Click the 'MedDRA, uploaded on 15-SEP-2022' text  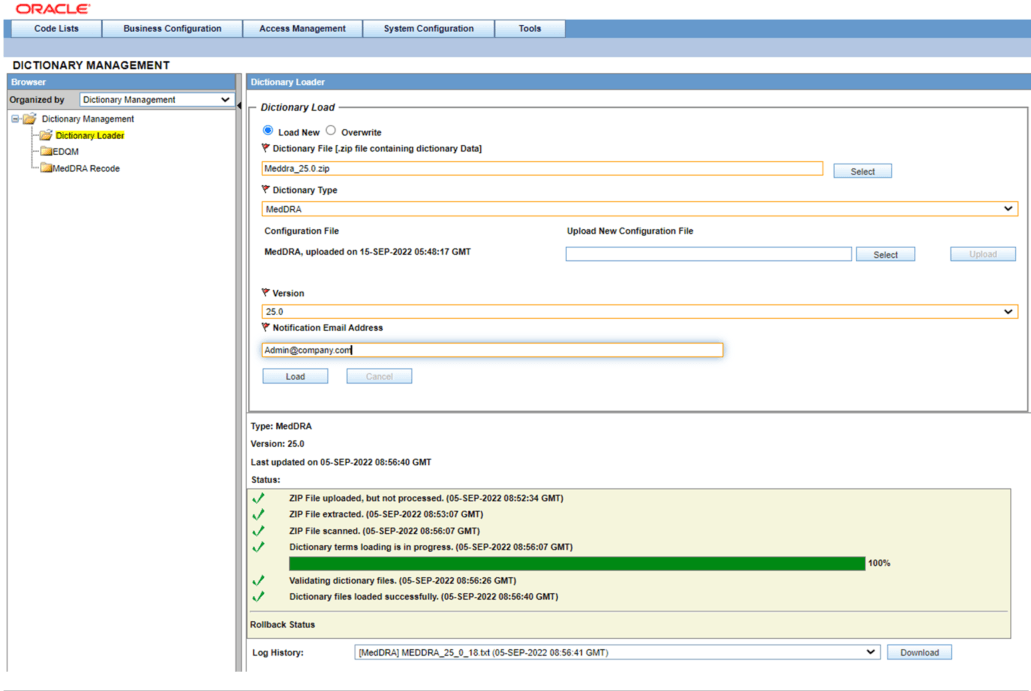tap(368, 252)
